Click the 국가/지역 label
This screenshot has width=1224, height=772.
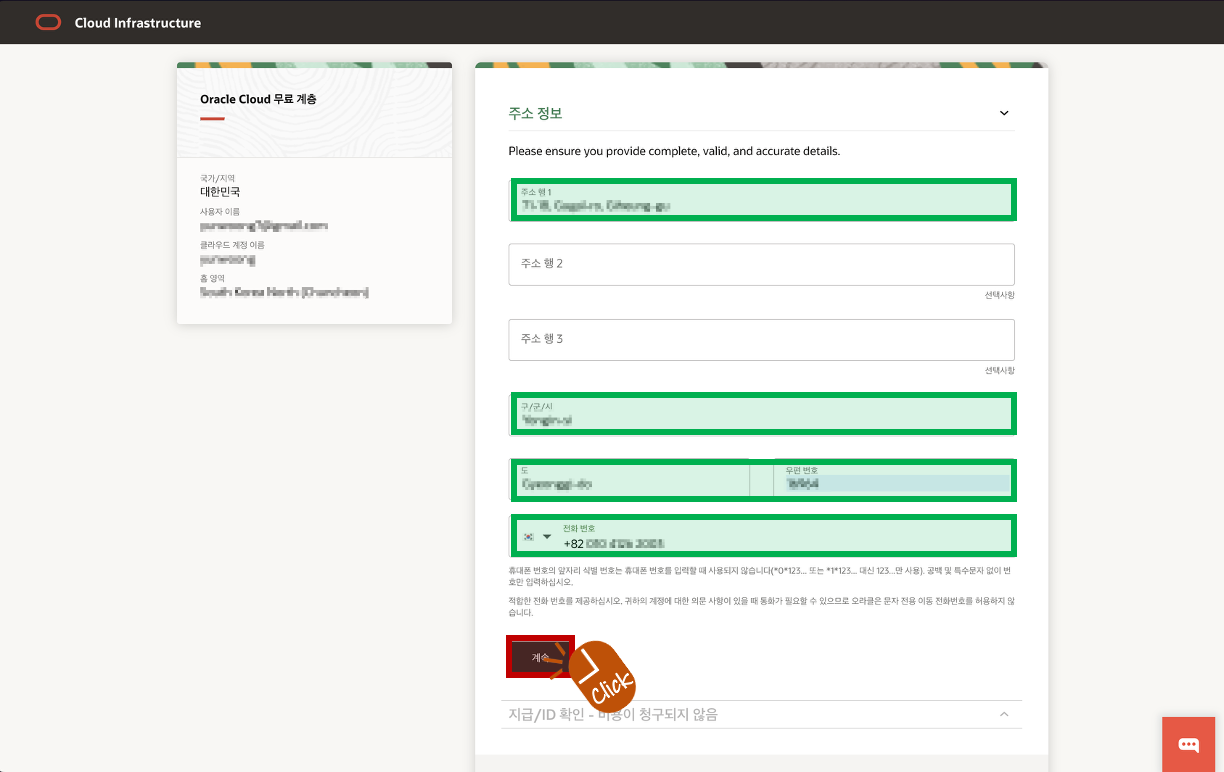(217, 178)
